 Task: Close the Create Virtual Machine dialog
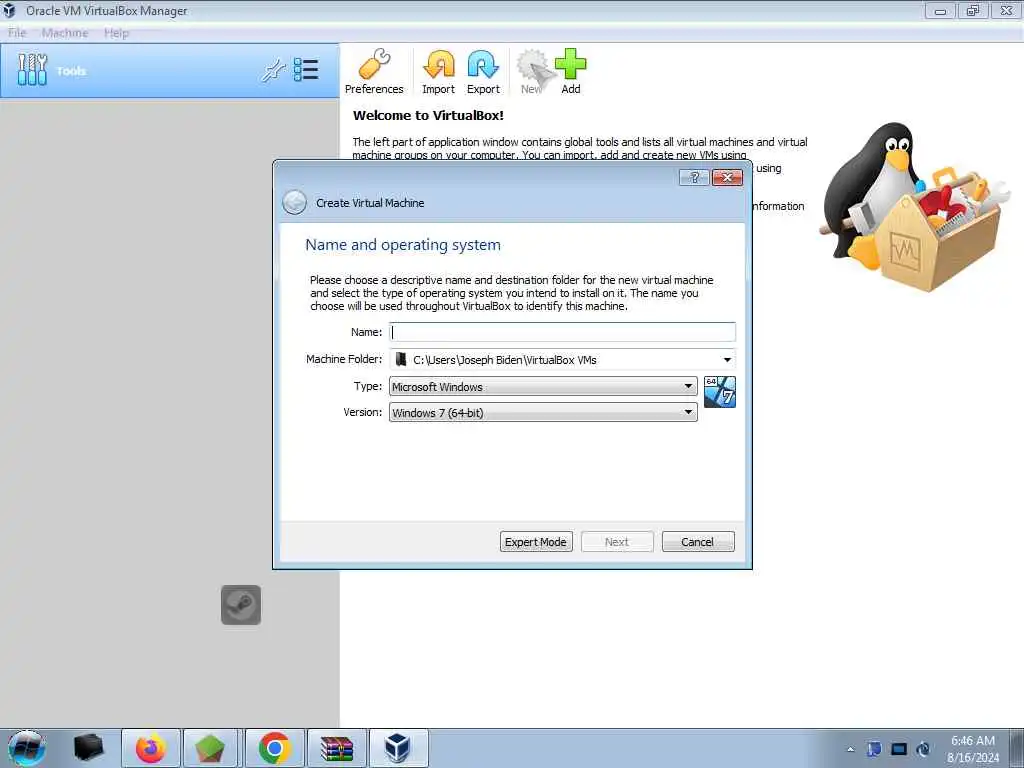tap(727, 178)
